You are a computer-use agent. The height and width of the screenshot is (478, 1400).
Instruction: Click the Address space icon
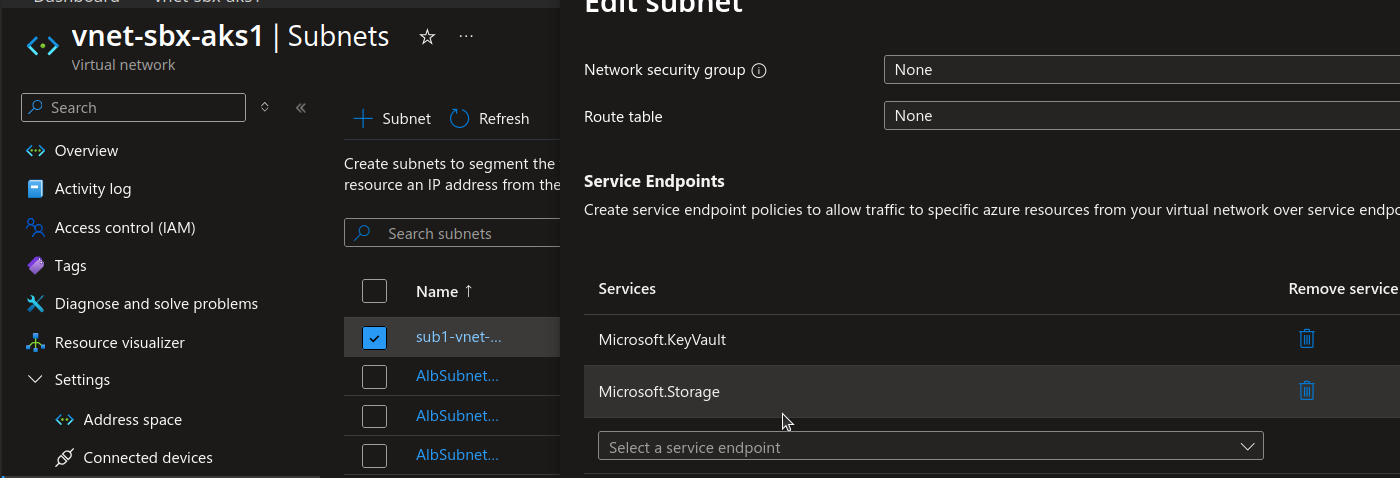[65, 420]
